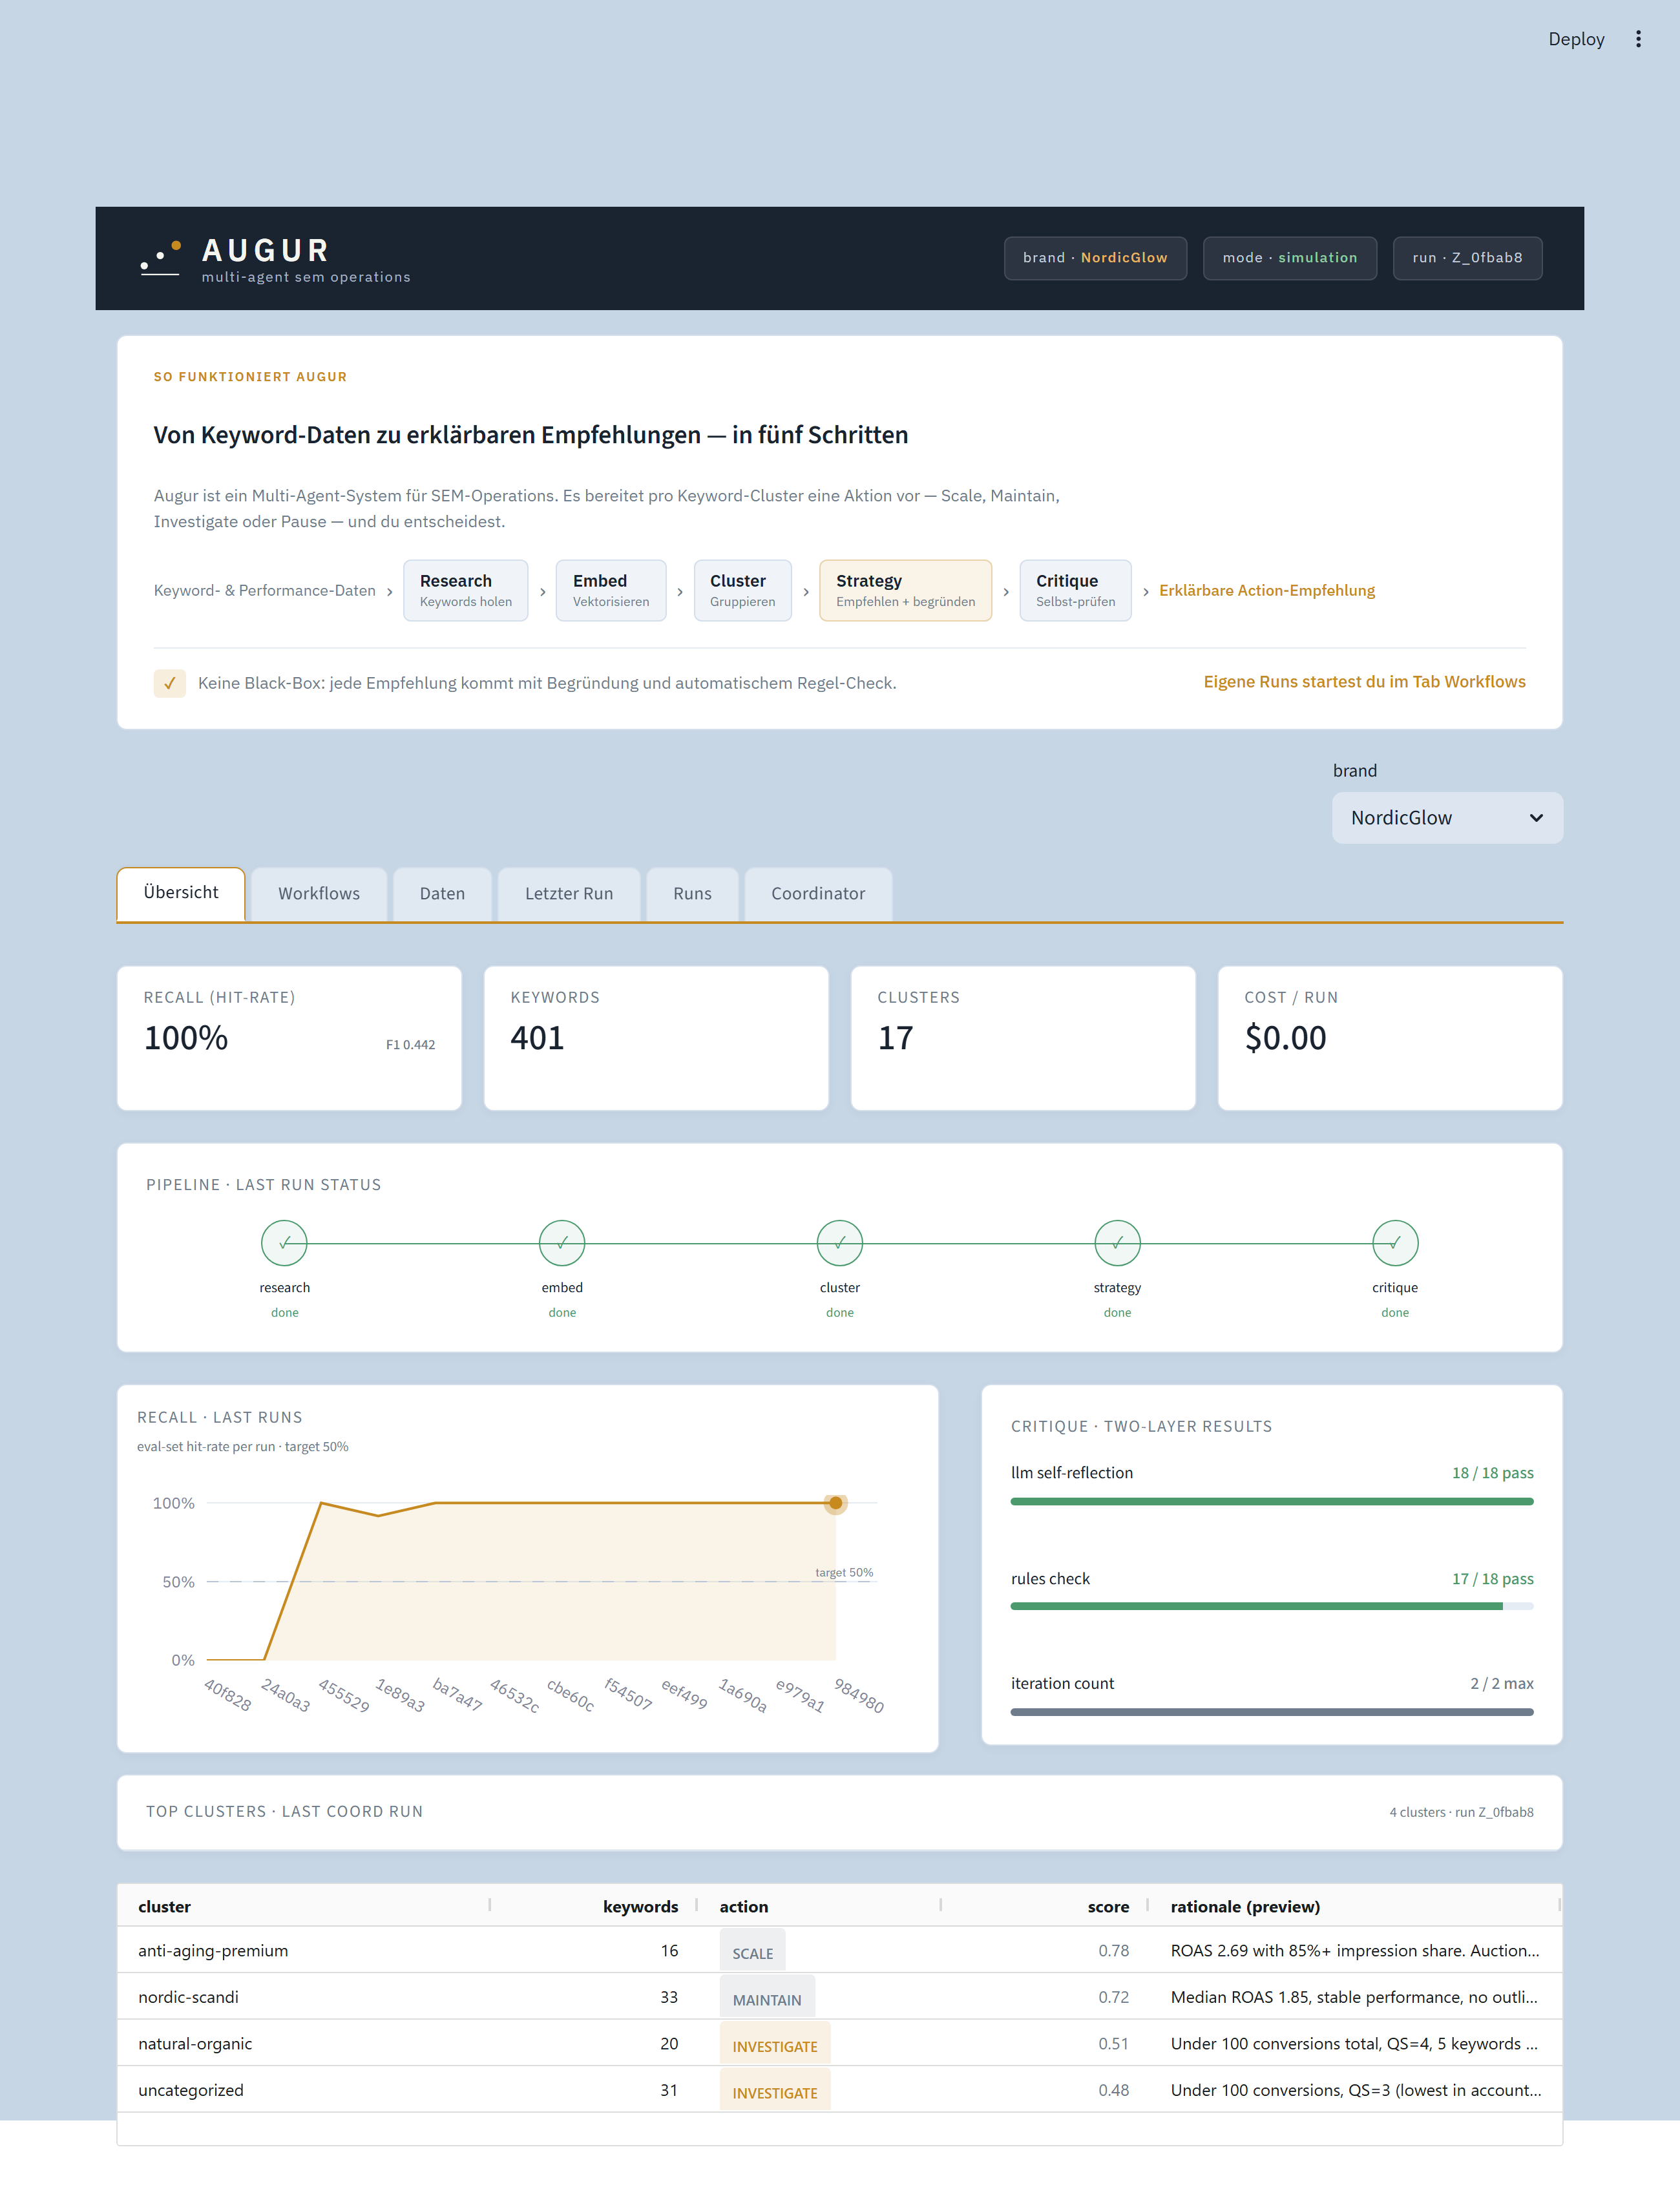This screenshot has width=1680, height=2198.
Task: Click the rationale (preview) column header
Action: [x=1355, y=1906]
